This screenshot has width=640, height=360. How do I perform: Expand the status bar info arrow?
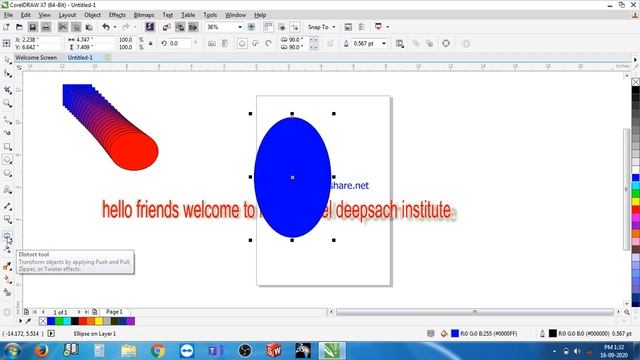[51, 333]
